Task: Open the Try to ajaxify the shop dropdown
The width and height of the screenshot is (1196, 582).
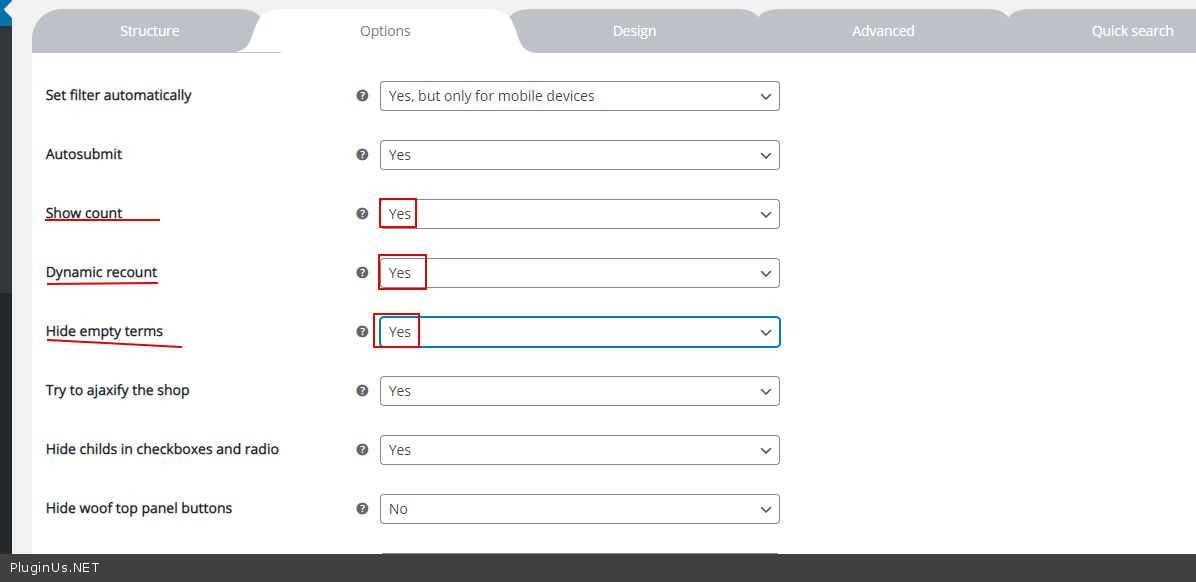Action: pos(579,391)
